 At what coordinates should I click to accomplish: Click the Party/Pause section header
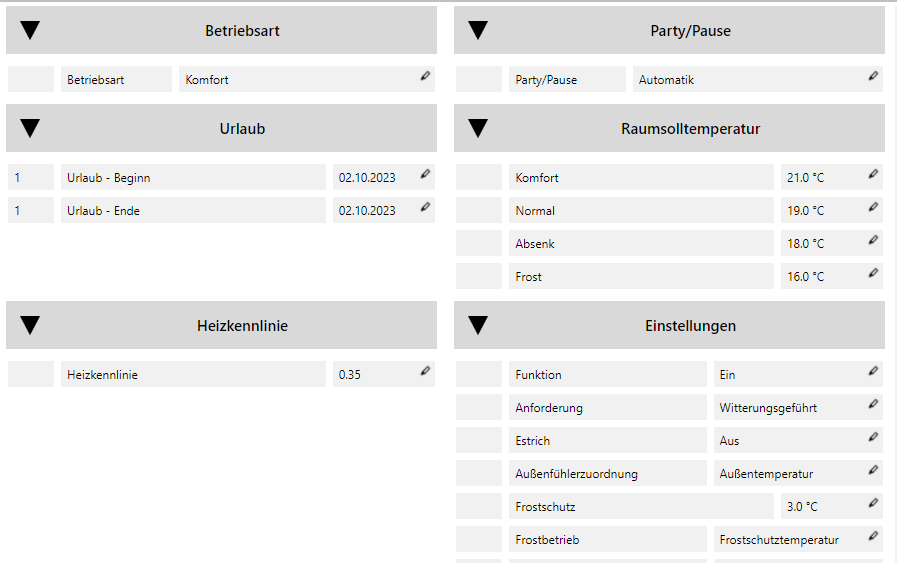(x=690, y=31)
